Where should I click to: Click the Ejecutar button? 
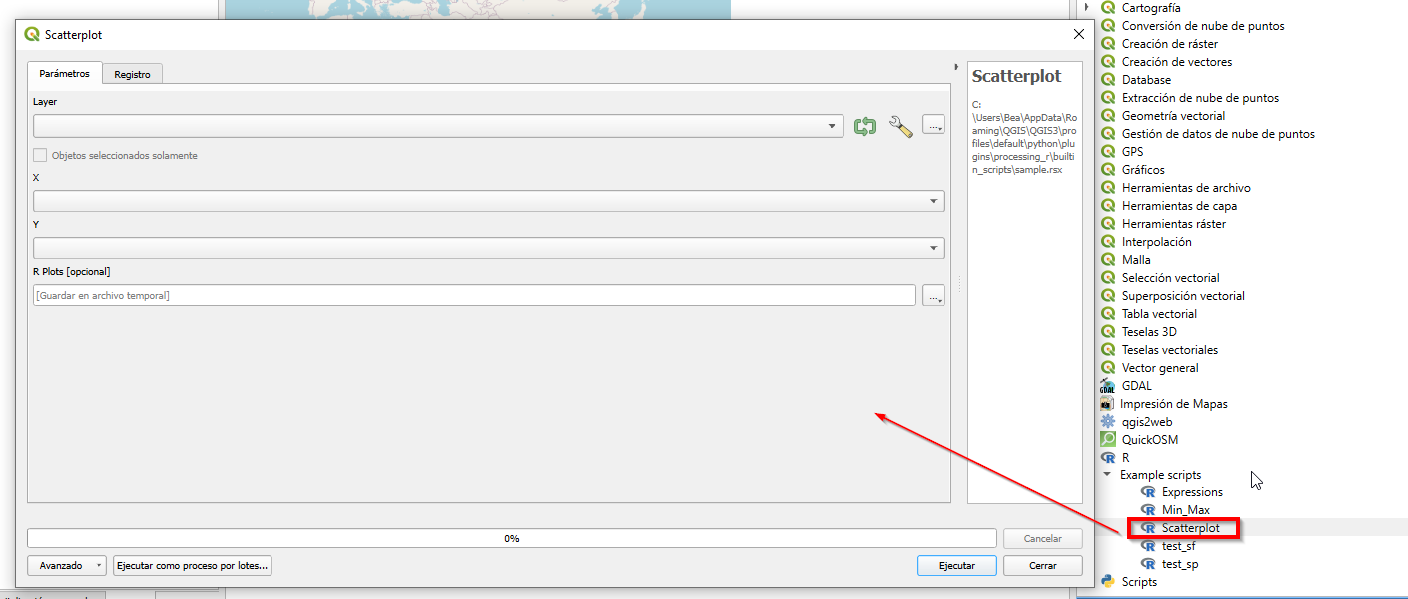pos(957,565)
